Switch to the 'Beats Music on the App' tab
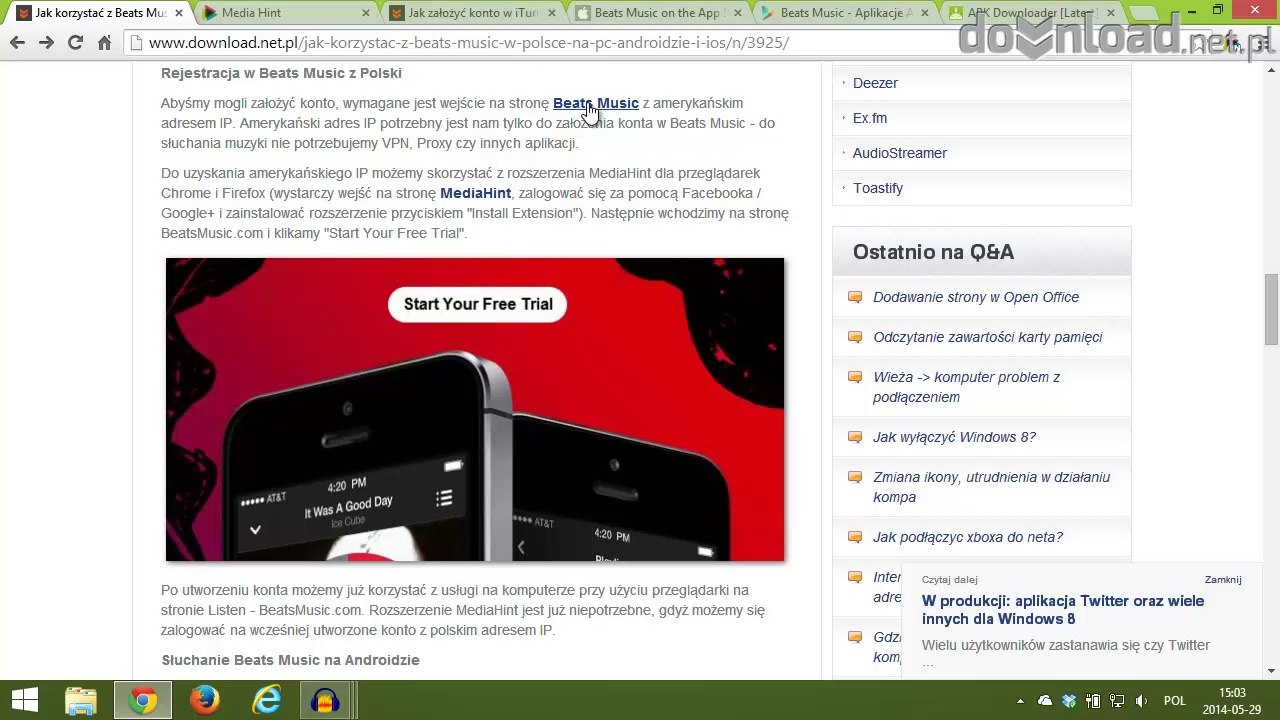 pos(658,13)
